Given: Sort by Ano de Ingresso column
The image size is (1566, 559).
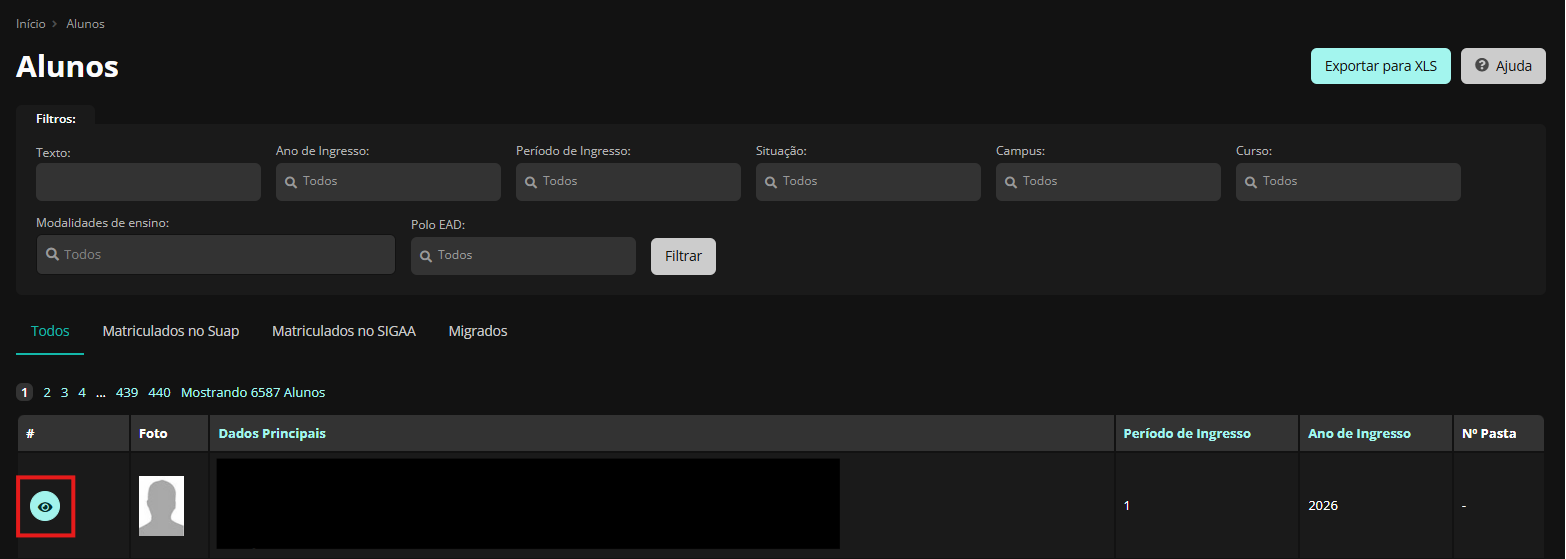Looking at the screenshot, I should click(1359, 434).
